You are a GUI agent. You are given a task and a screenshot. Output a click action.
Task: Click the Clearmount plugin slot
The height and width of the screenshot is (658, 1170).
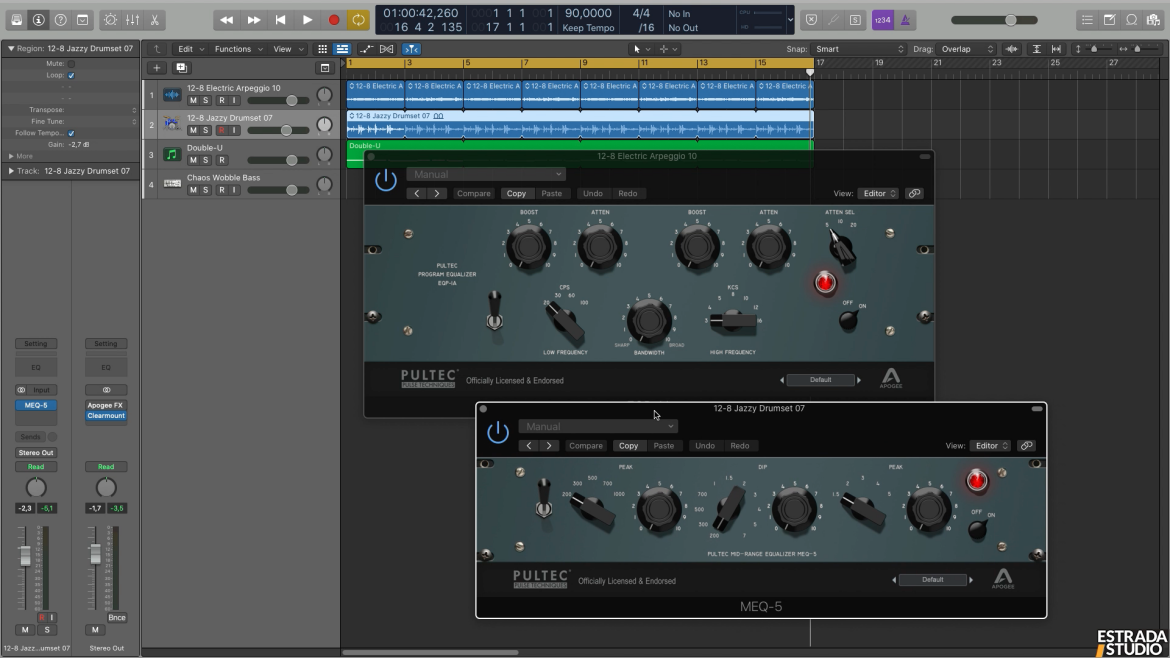click(x=106, y=416)
